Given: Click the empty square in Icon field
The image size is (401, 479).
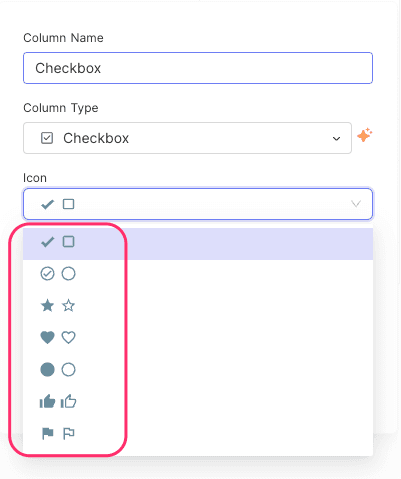Looking at the screenshot, I should pos(69,204).
